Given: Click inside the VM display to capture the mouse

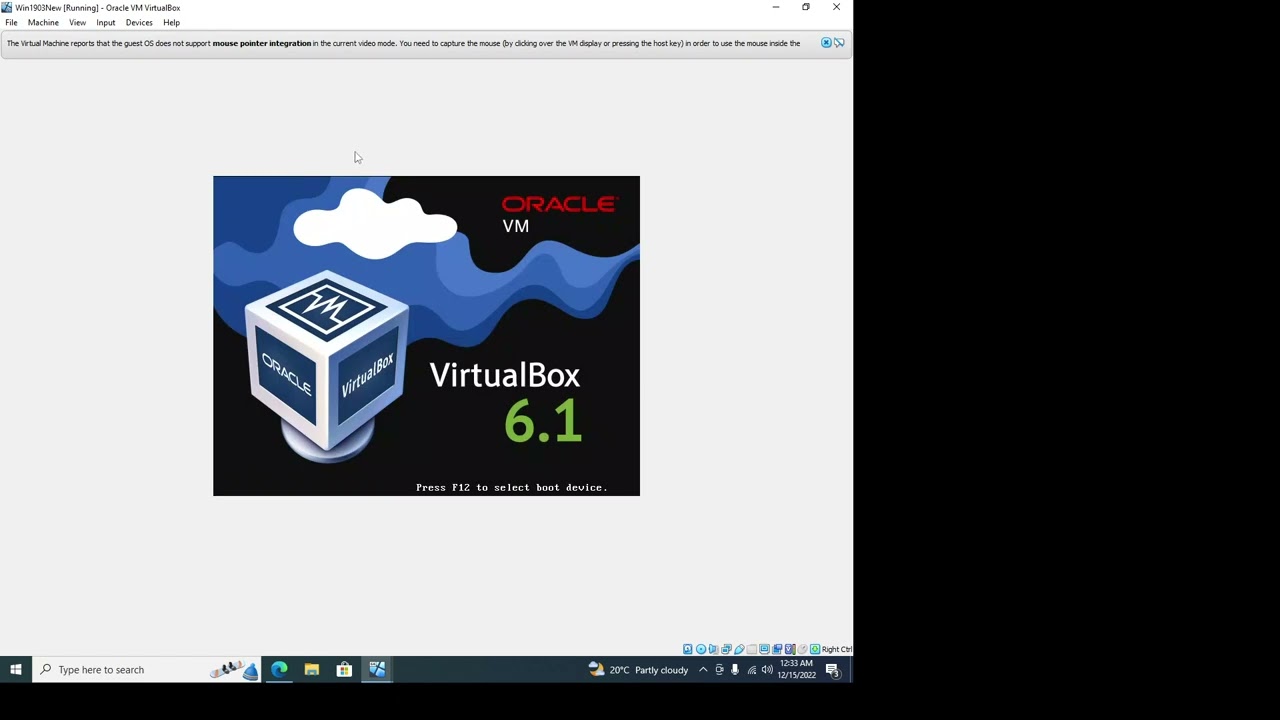Looking at the screenshot, I should 426,336.
